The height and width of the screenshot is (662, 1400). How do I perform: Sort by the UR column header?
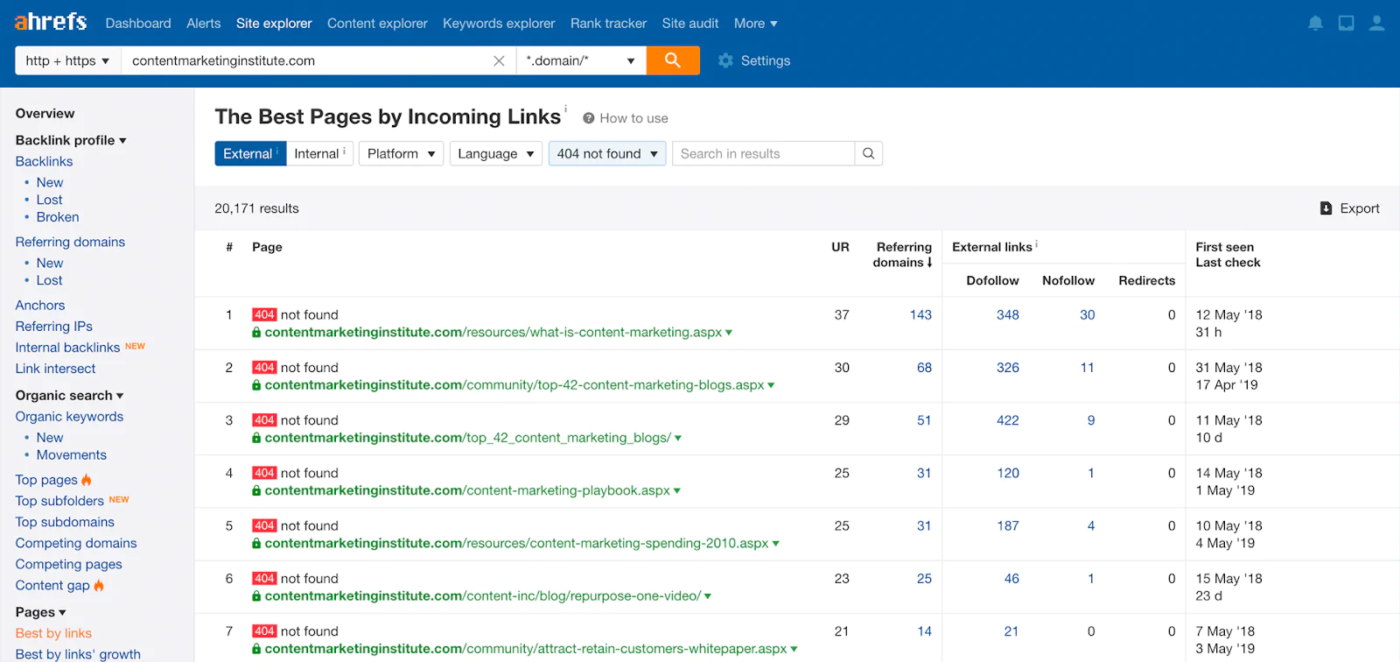coord(840,247)
